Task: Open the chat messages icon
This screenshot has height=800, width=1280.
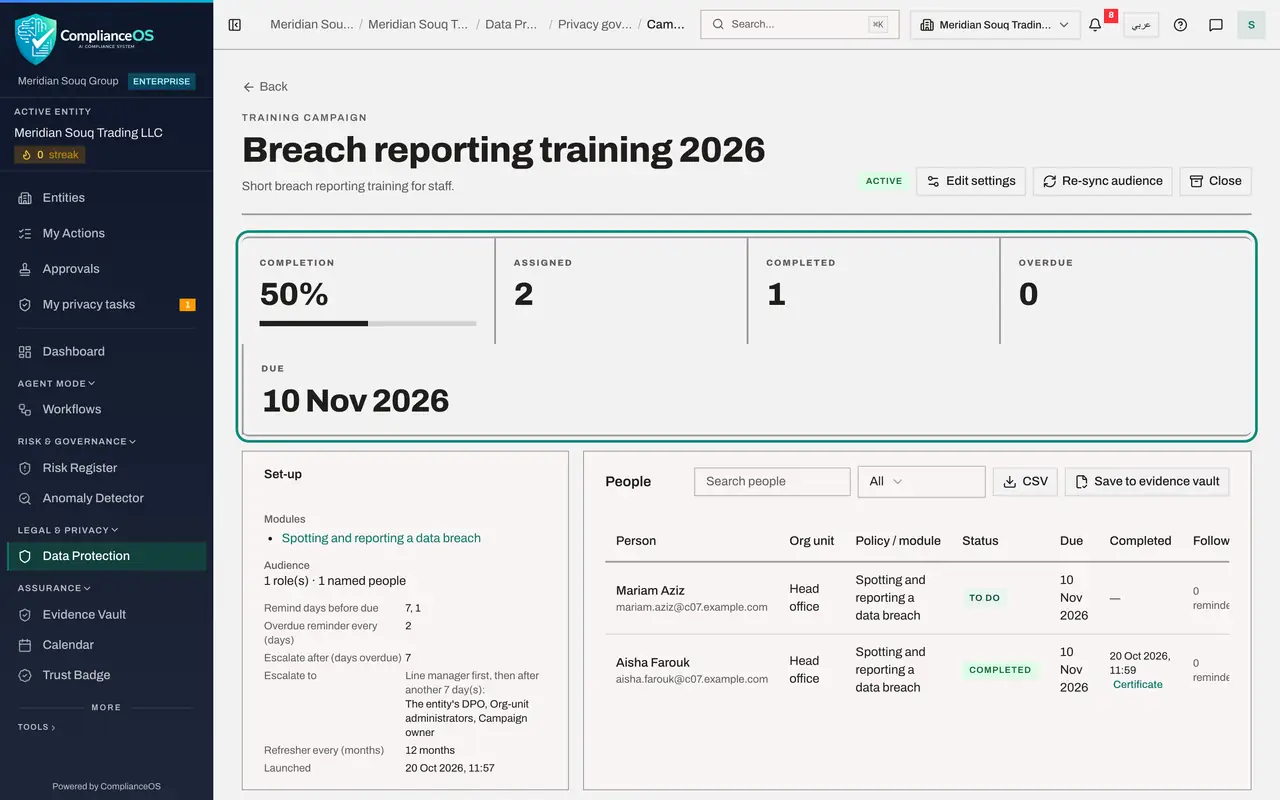Action: coord(1216,25)
